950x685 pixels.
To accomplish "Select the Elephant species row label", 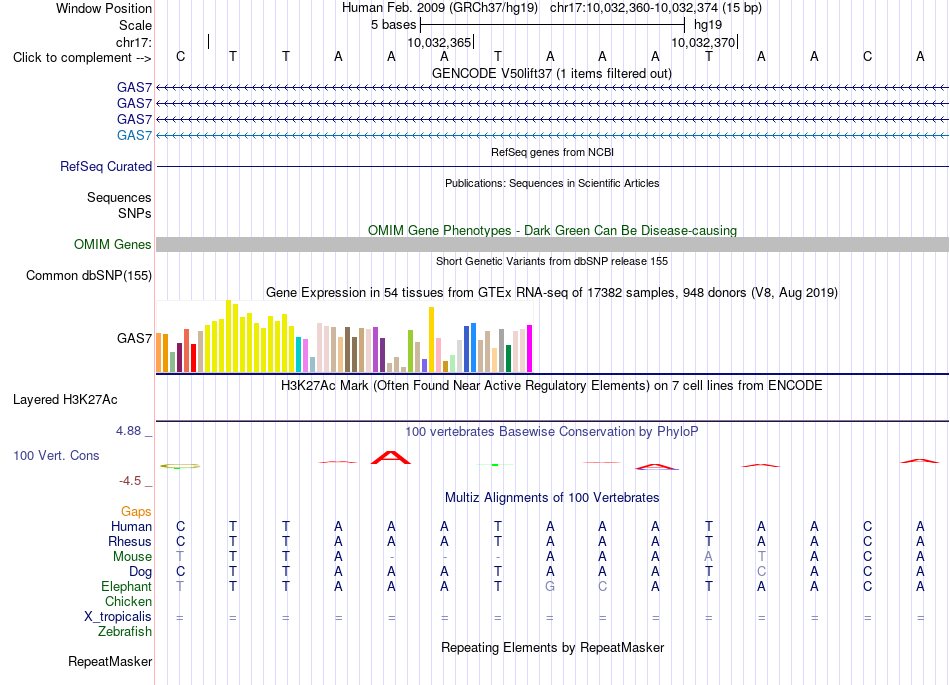I will pos(127,586).
